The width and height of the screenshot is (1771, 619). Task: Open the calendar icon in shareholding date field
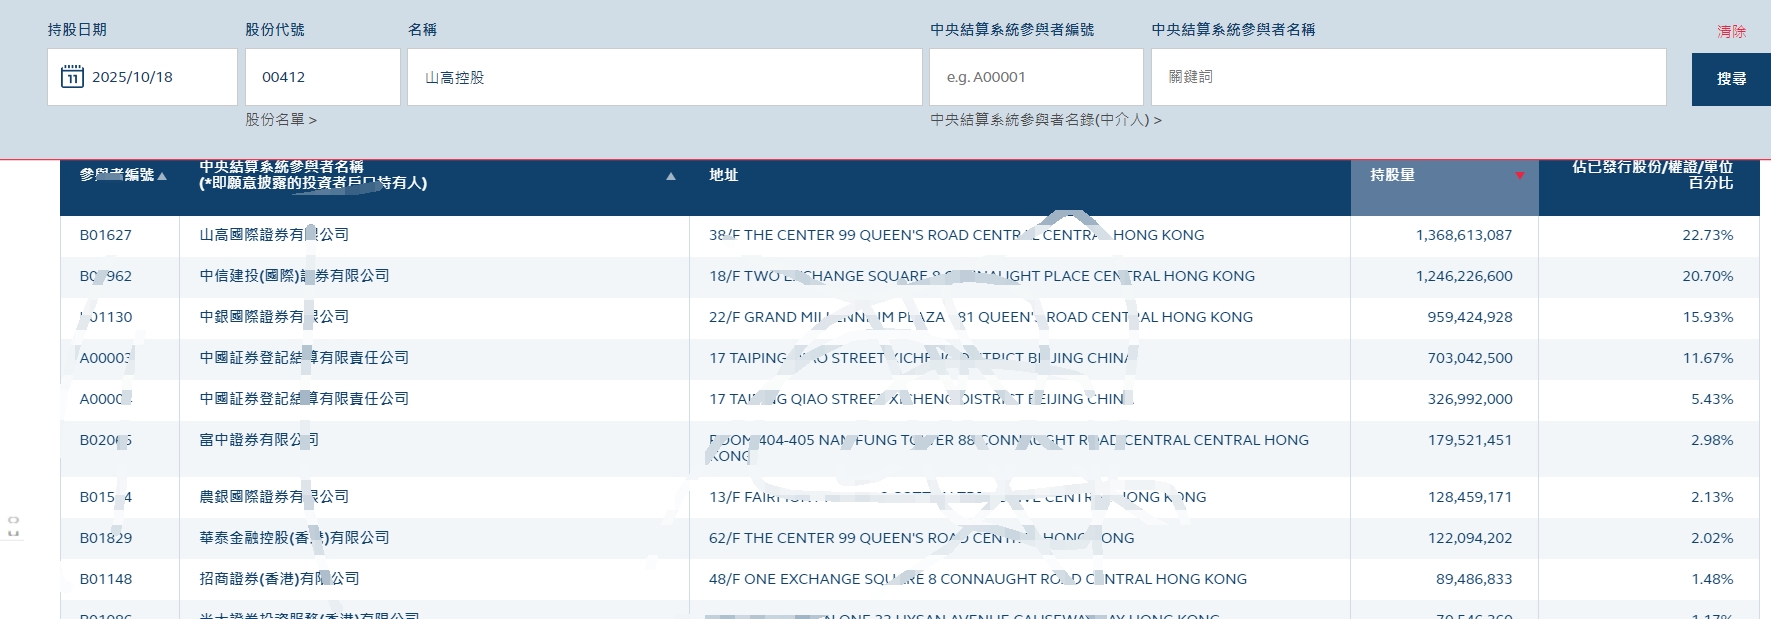coord(72,77)
